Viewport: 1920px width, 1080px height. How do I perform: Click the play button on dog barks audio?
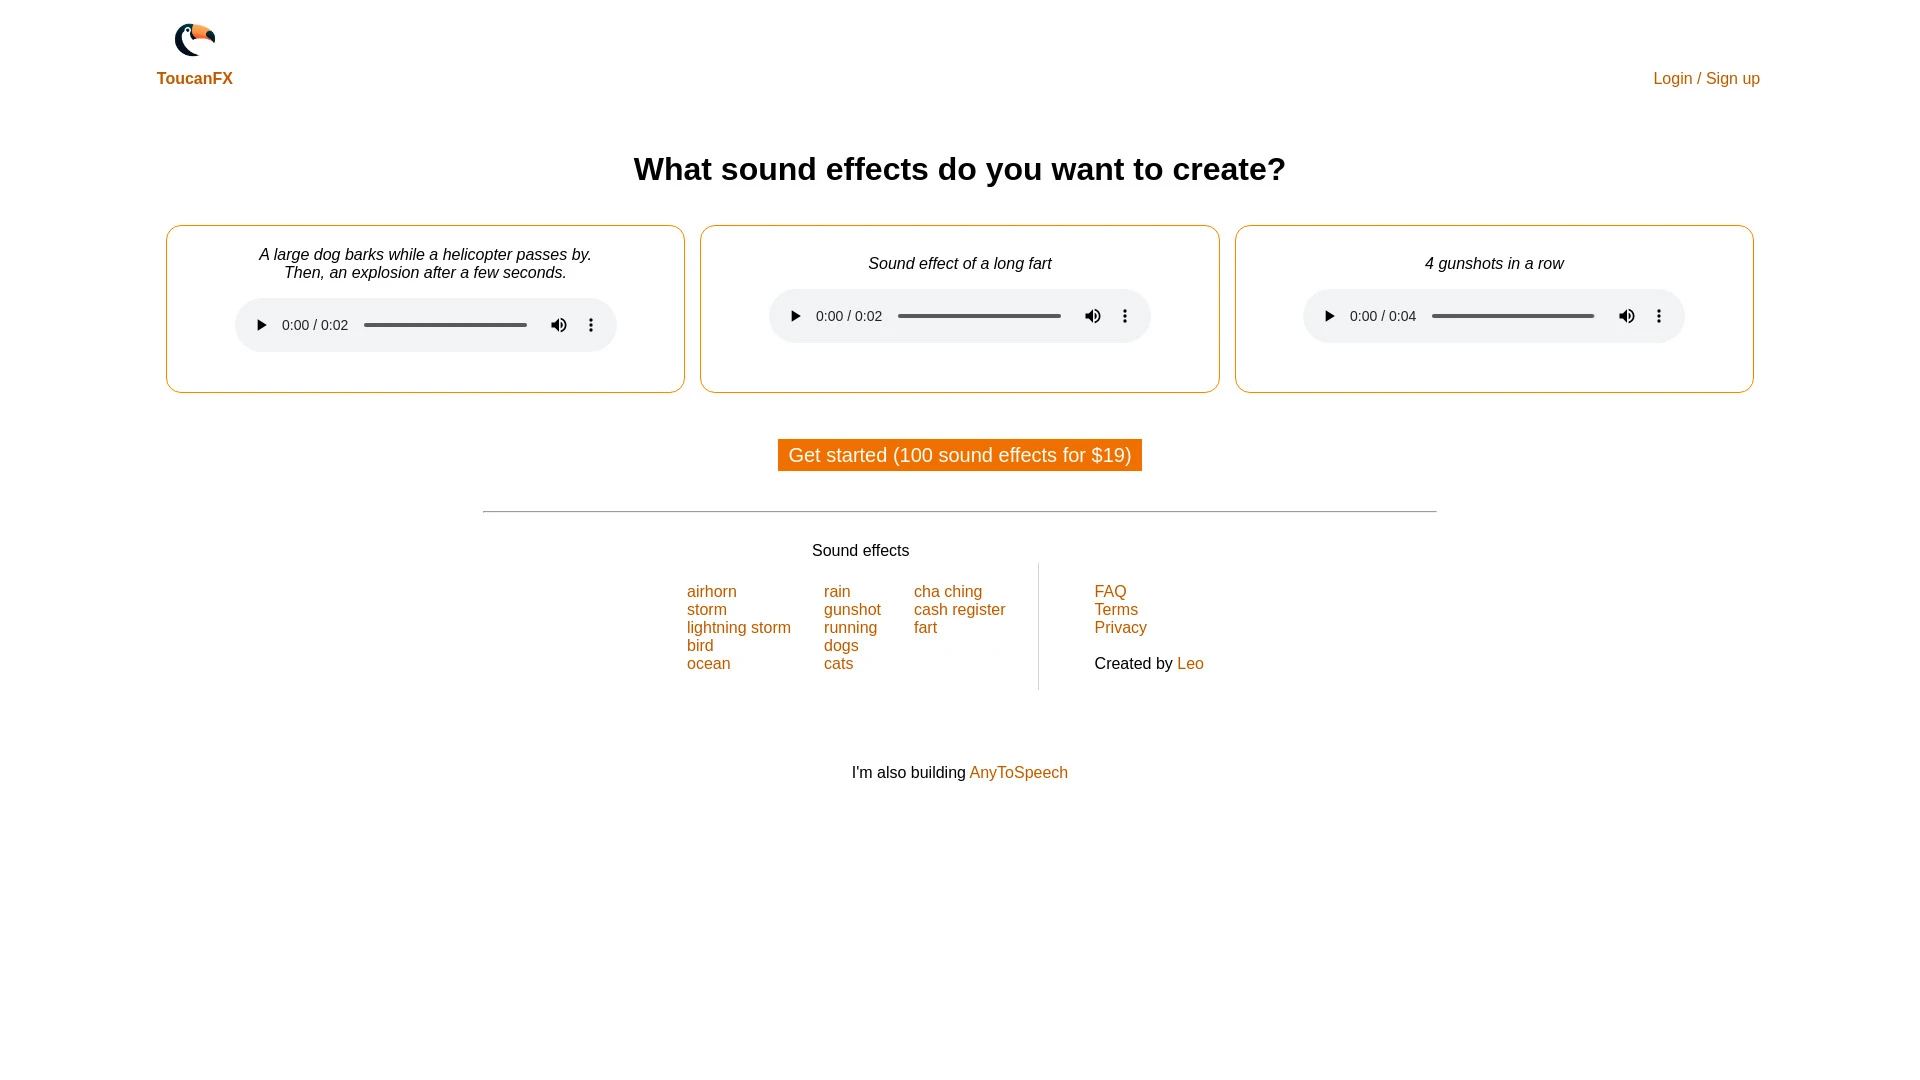(x=261, y=324)
